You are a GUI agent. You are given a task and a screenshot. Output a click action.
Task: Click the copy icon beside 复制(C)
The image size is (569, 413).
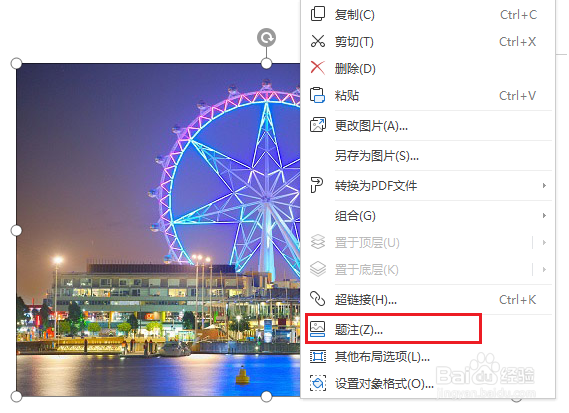[318, 14]
